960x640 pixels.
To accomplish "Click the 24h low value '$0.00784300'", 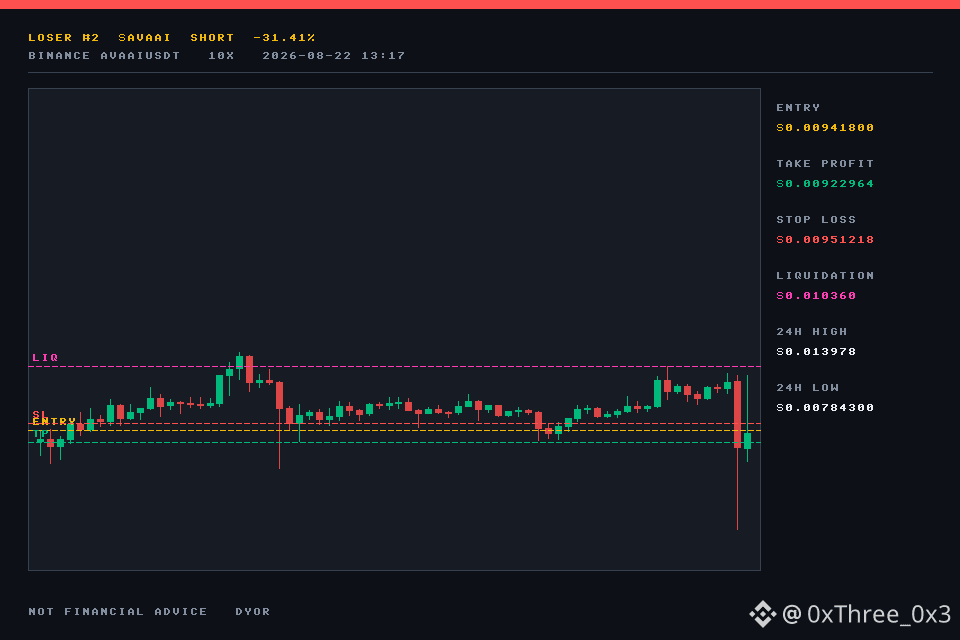I will (825, 408).
